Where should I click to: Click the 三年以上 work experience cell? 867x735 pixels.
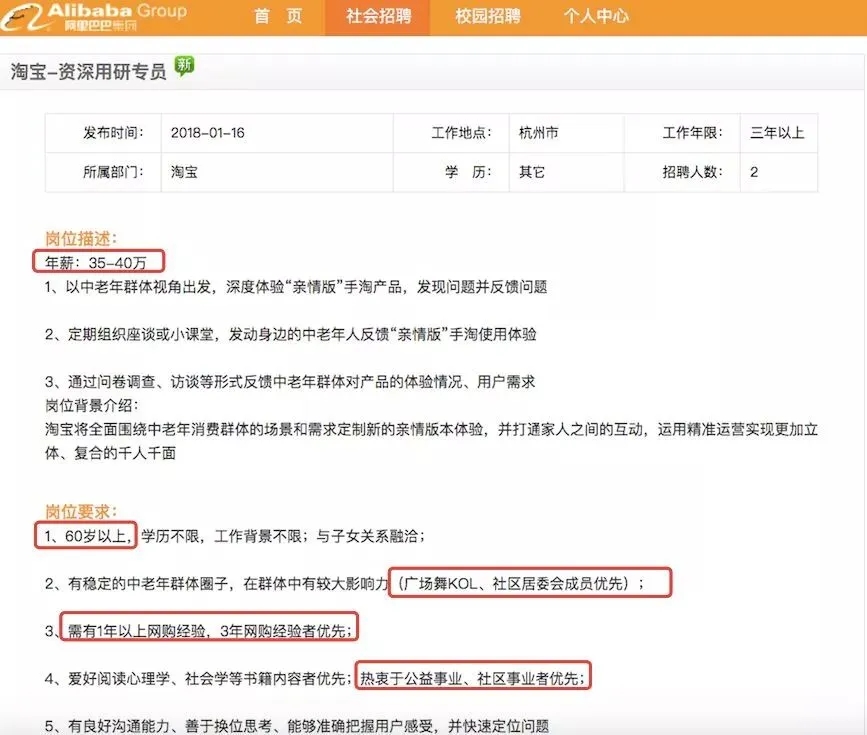pos(779,133)
